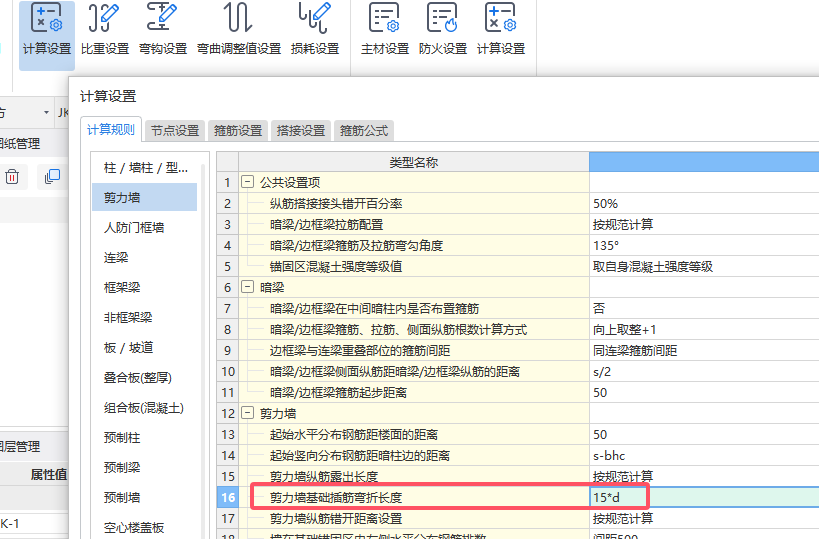Image resolution: width=819 pixels, height=539 pixels.
Task: Switch to 箍筋公式 tab
Action: click(x=364, y=131)
